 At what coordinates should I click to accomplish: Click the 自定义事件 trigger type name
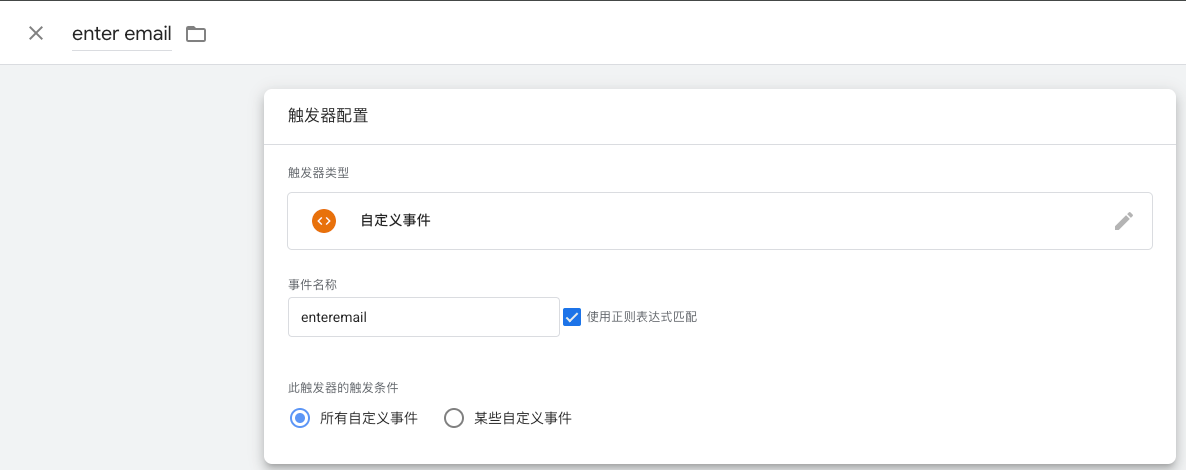pos(395,221)
